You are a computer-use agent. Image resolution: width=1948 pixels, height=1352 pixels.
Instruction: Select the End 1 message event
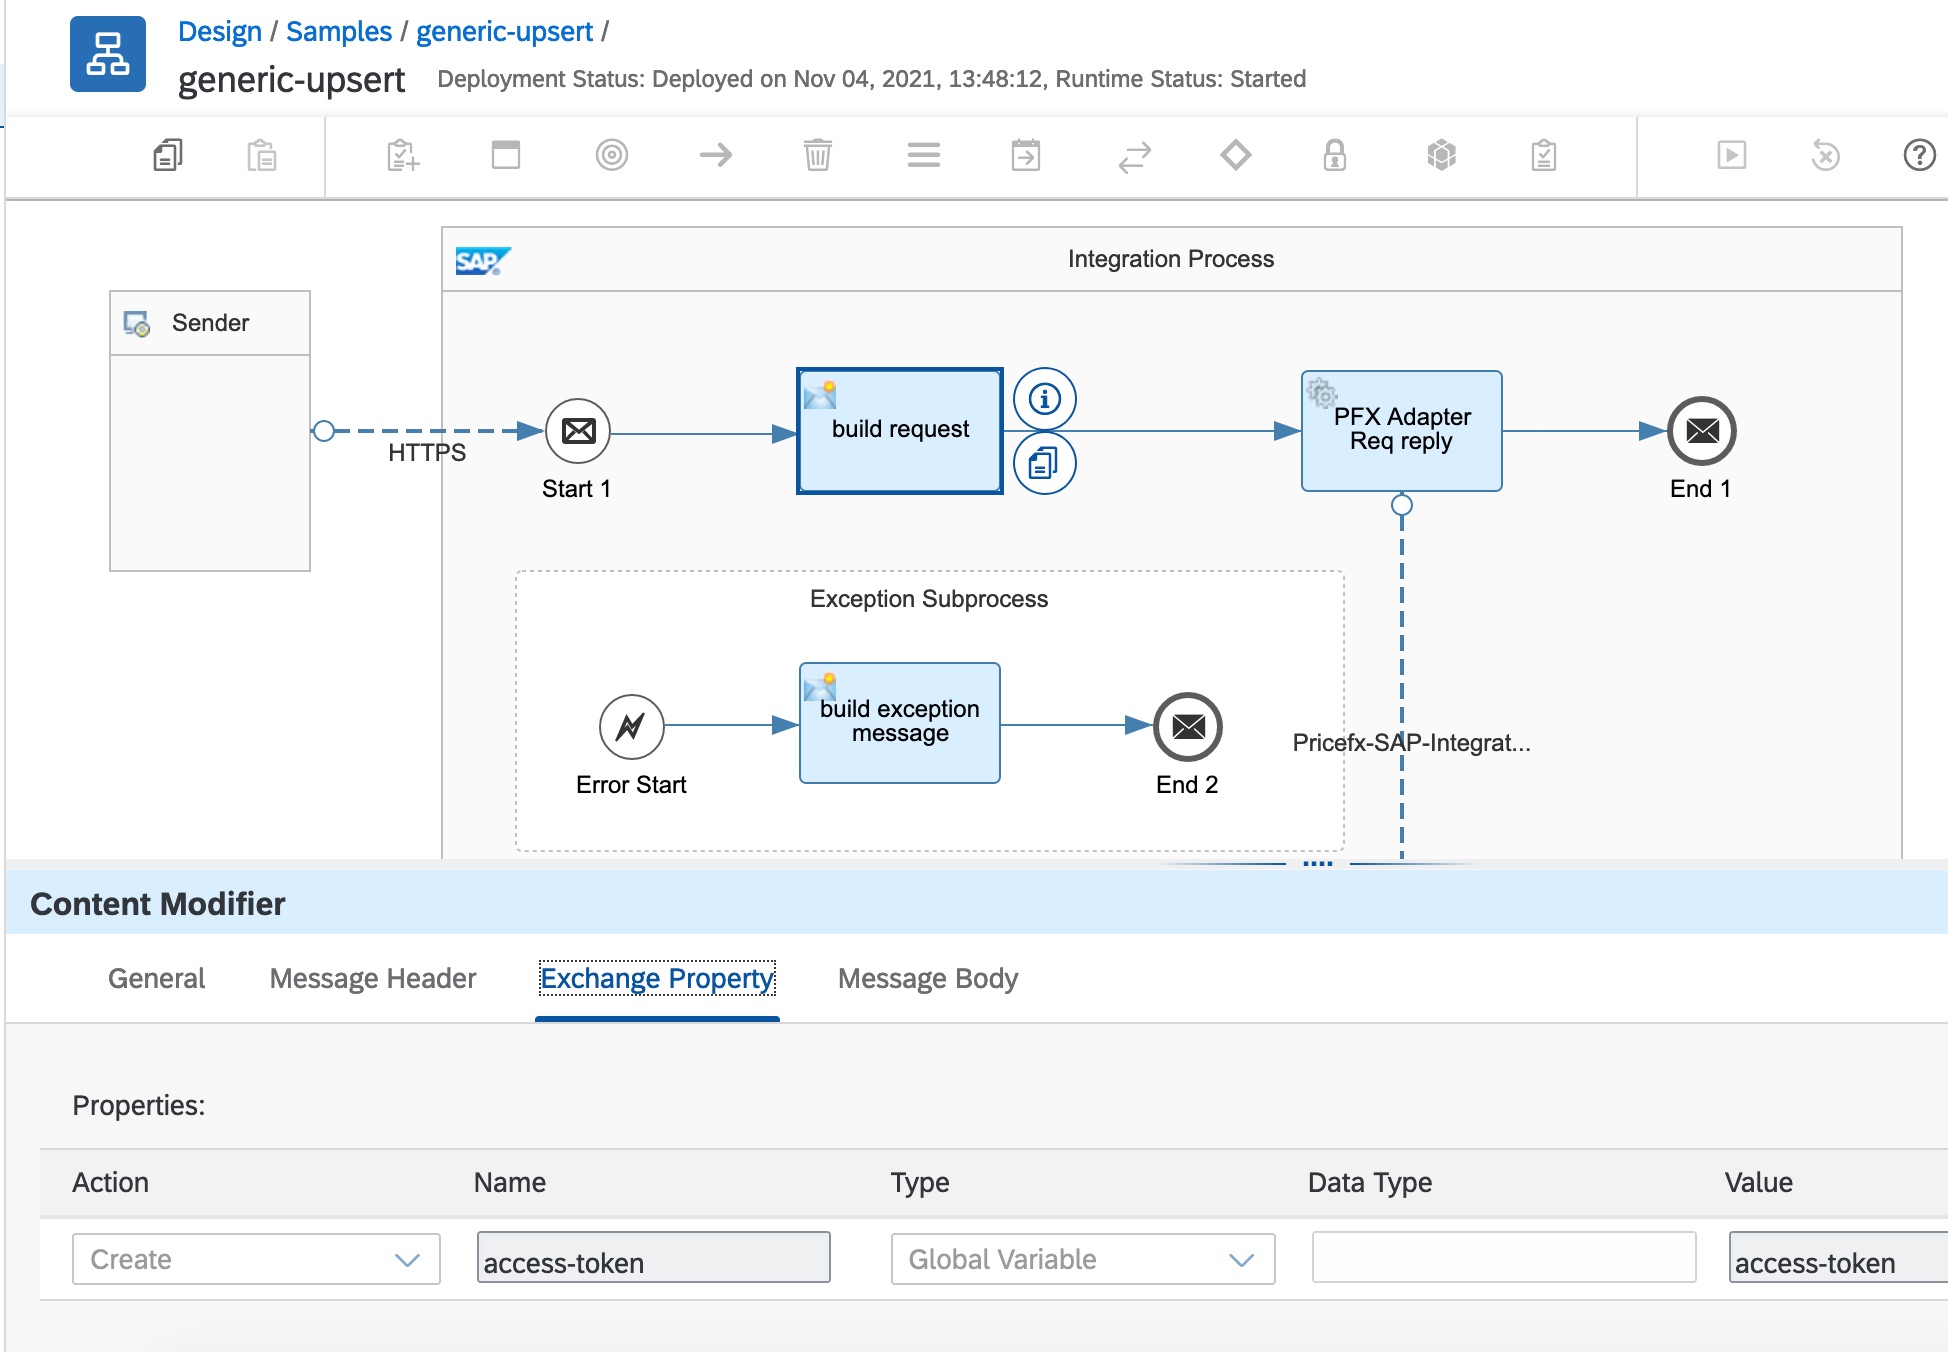point(1701,431)
